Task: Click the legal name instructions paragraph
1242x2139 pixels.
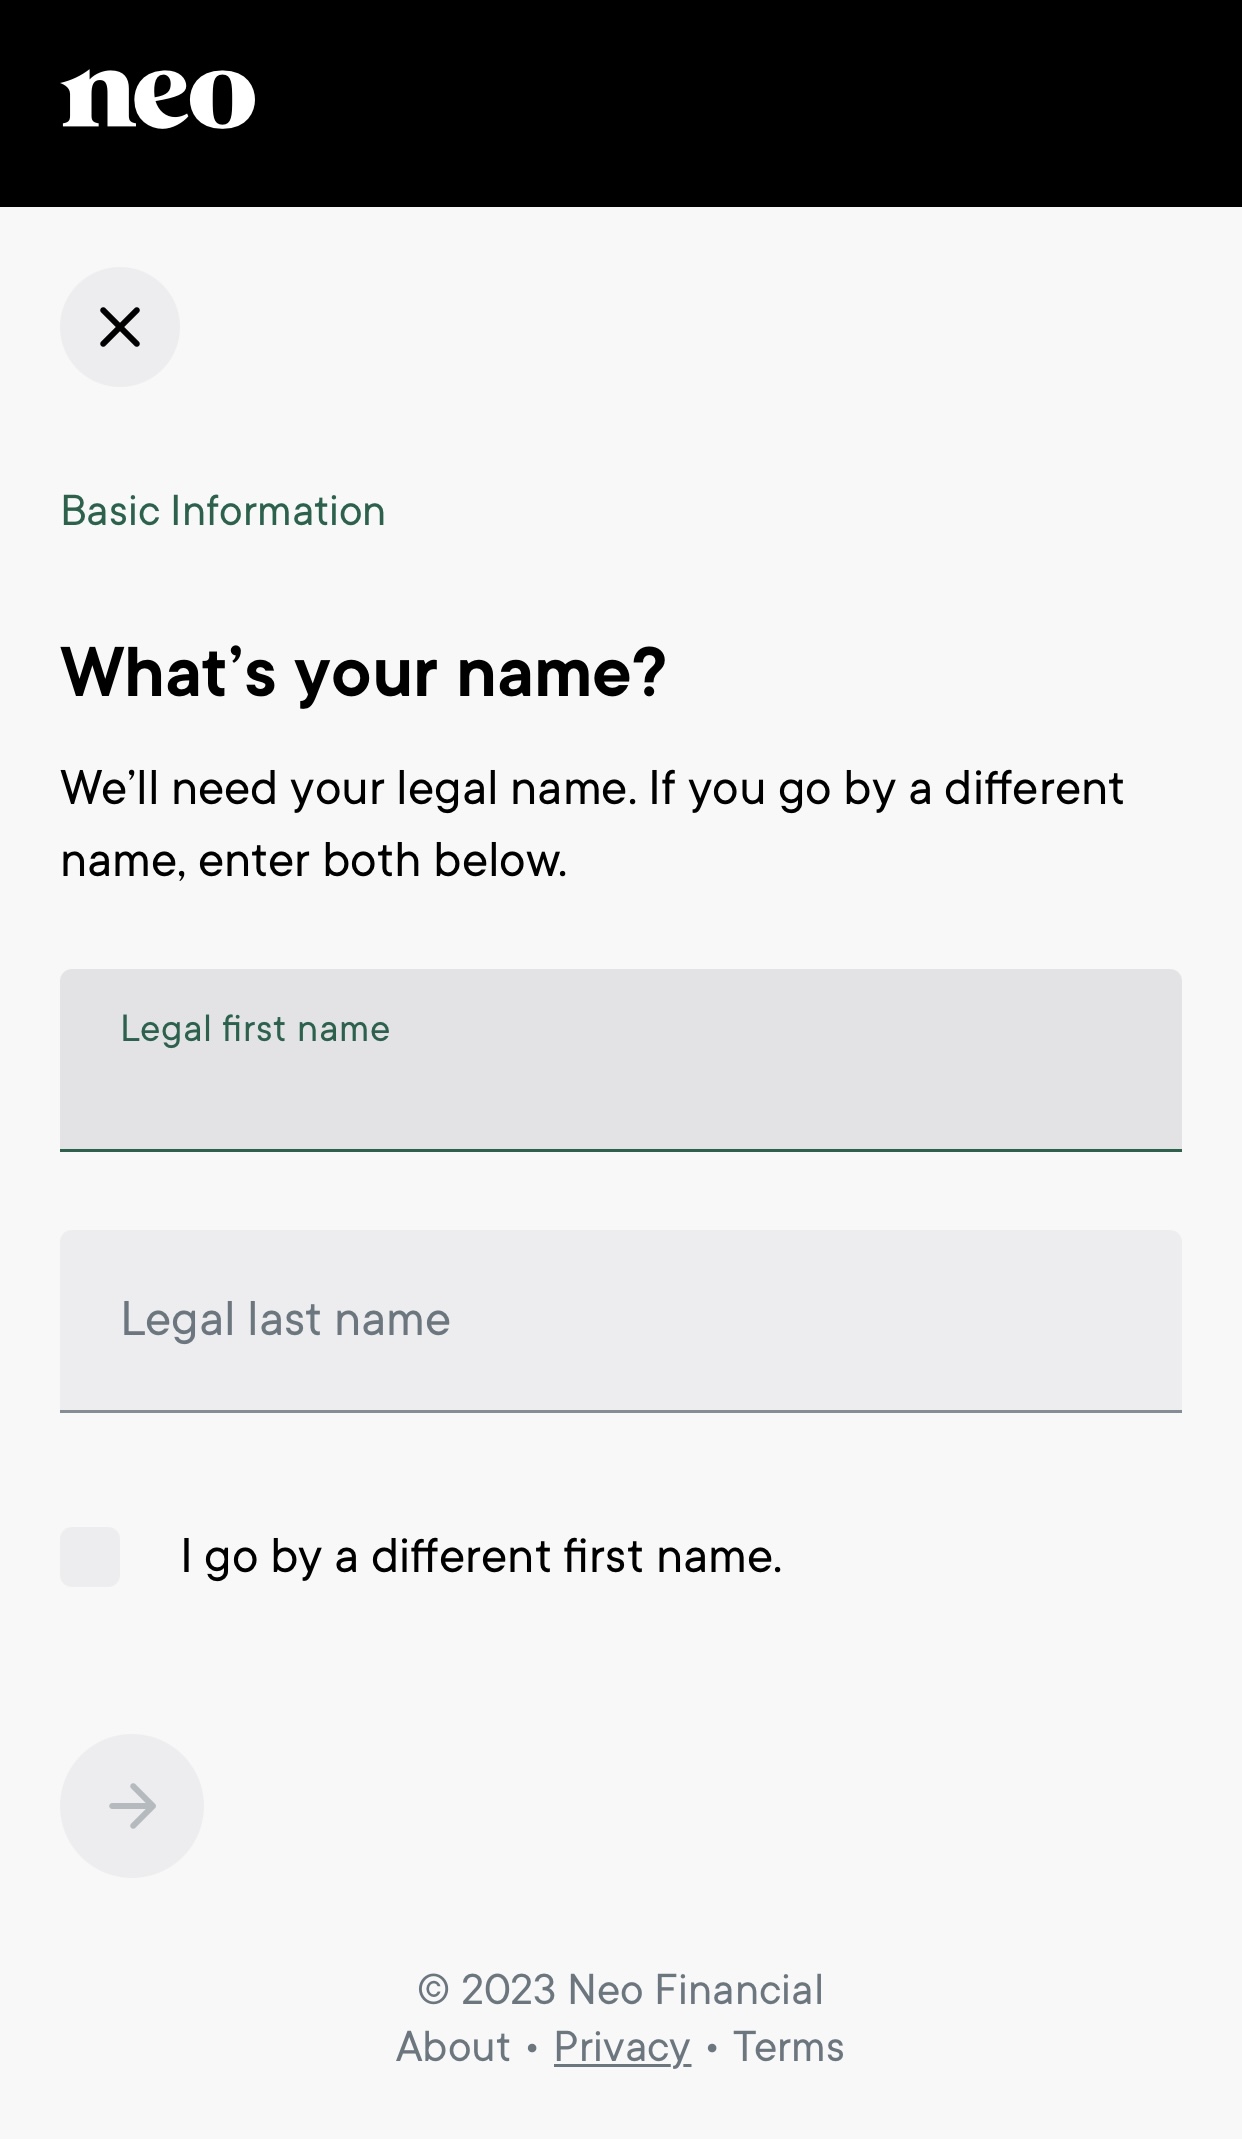Action: pyautogui.click(x=592, y=824)
